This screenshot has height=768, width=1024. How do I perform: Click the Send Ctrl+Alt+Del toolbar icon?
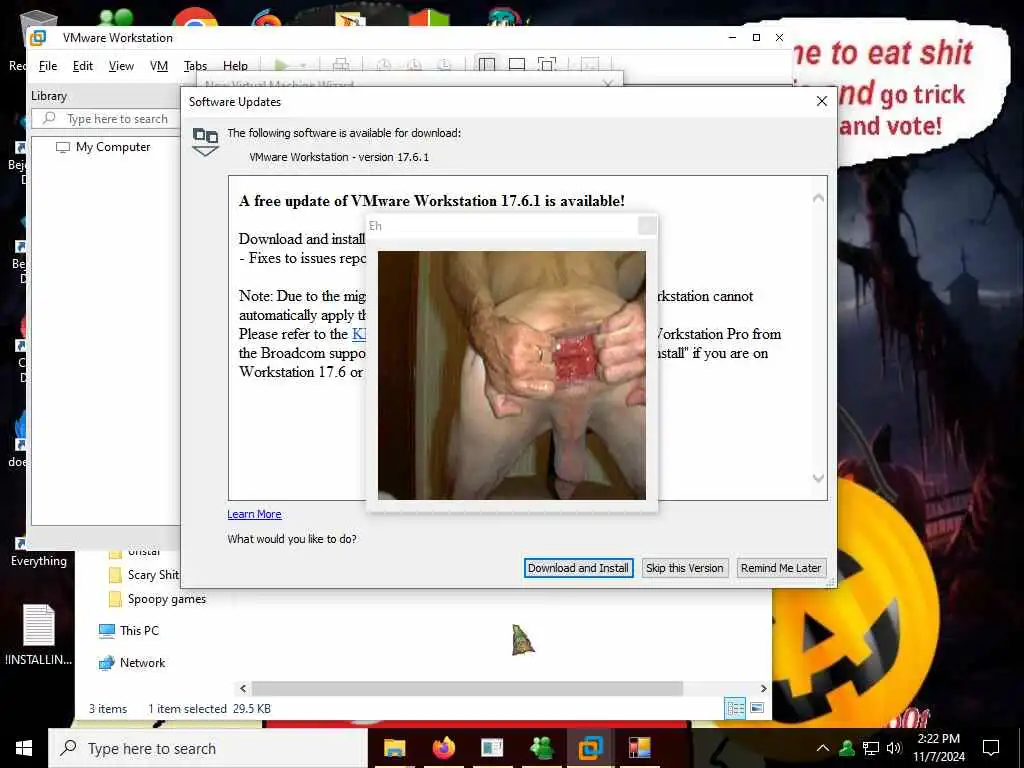tap(341, 65)
